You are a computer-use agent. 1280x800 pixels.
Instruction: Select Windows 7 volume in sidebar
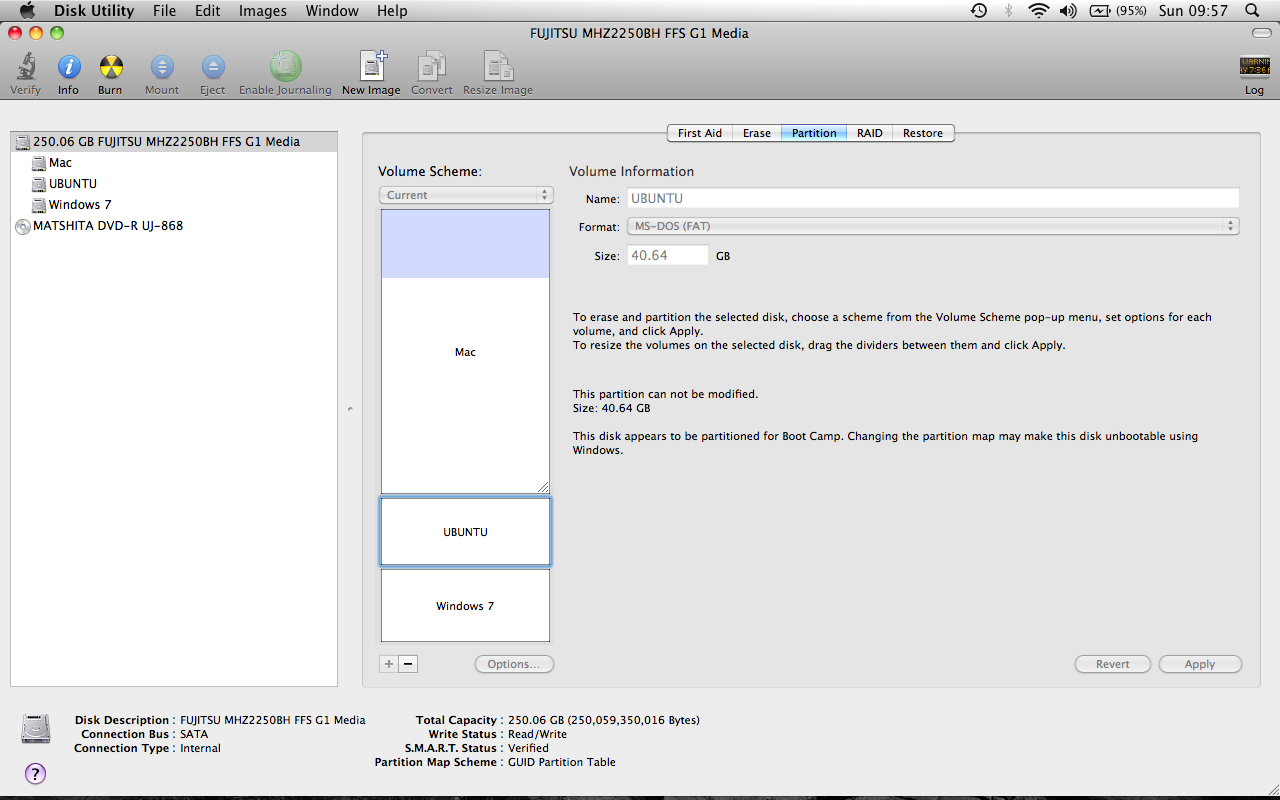click(x=80, y=205)
